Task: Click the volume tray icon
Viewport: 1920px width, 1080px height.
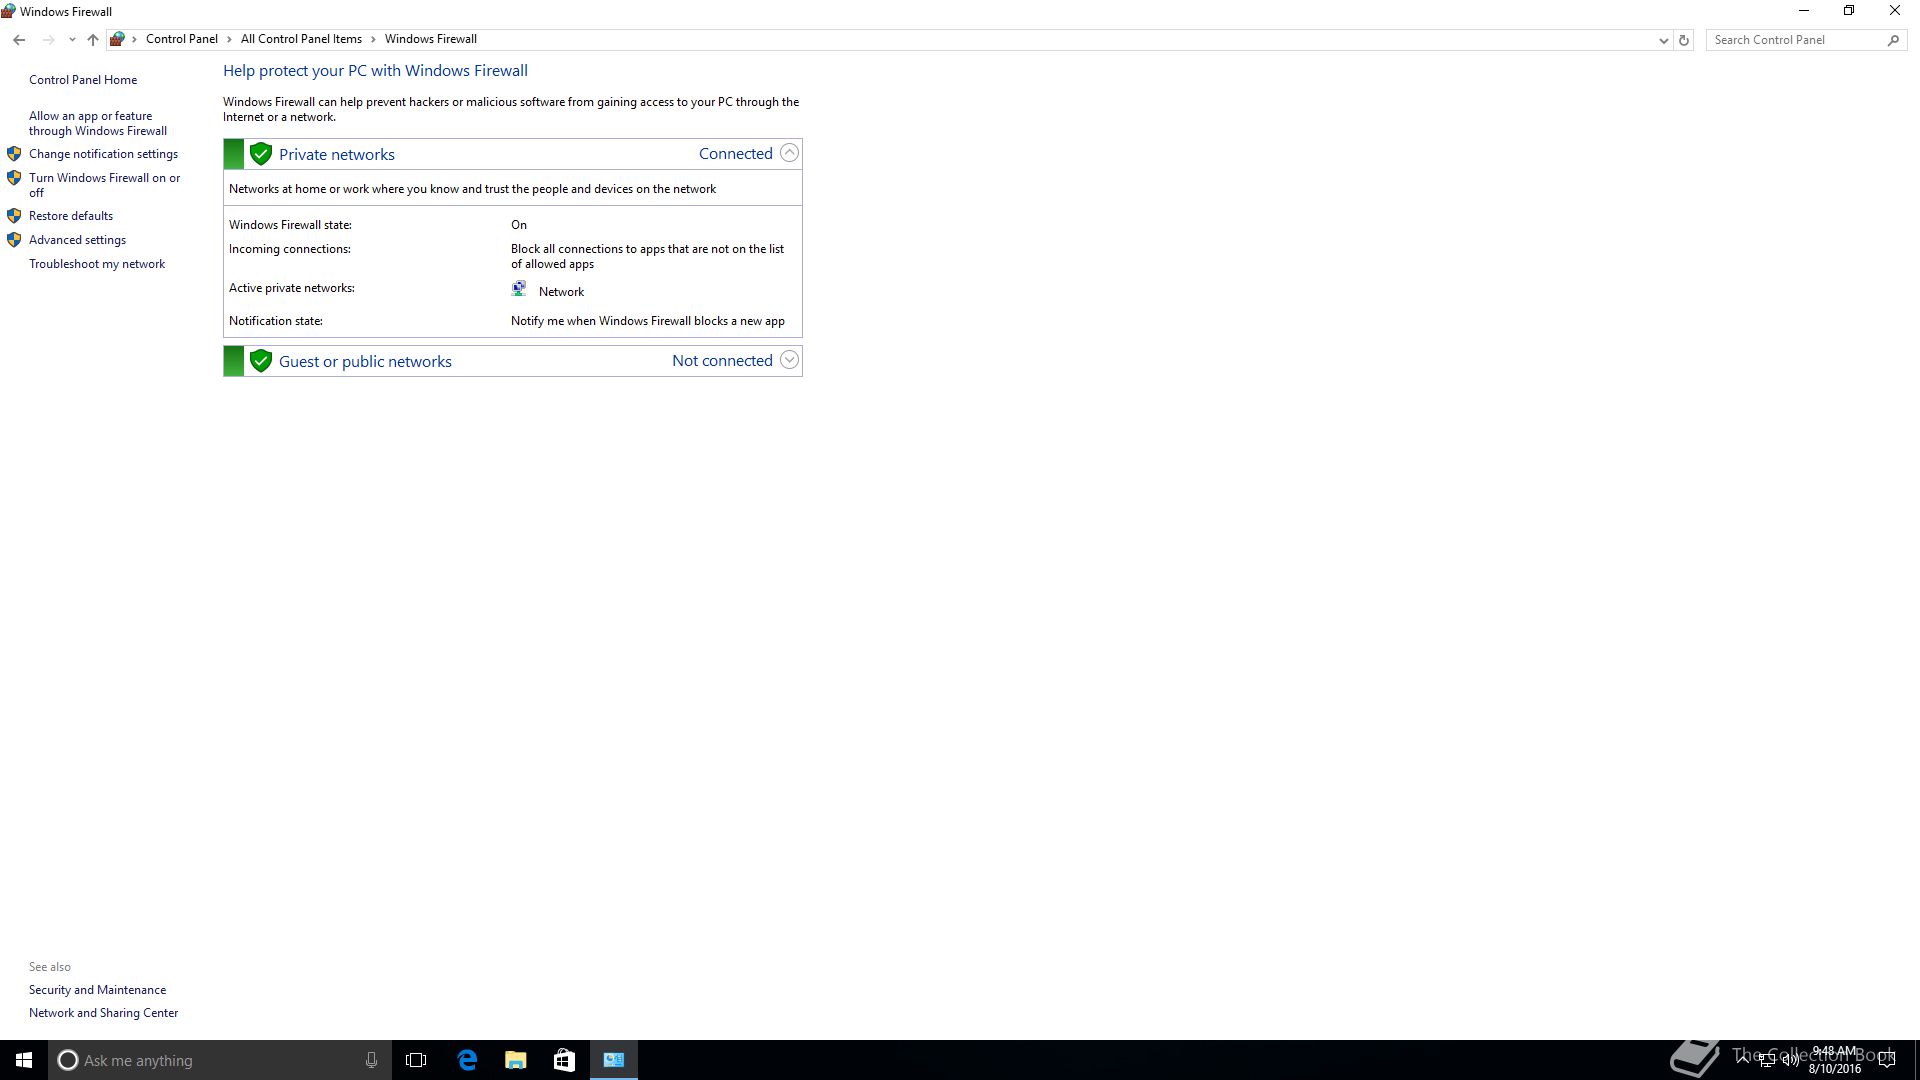Action: point(1790,1060)
